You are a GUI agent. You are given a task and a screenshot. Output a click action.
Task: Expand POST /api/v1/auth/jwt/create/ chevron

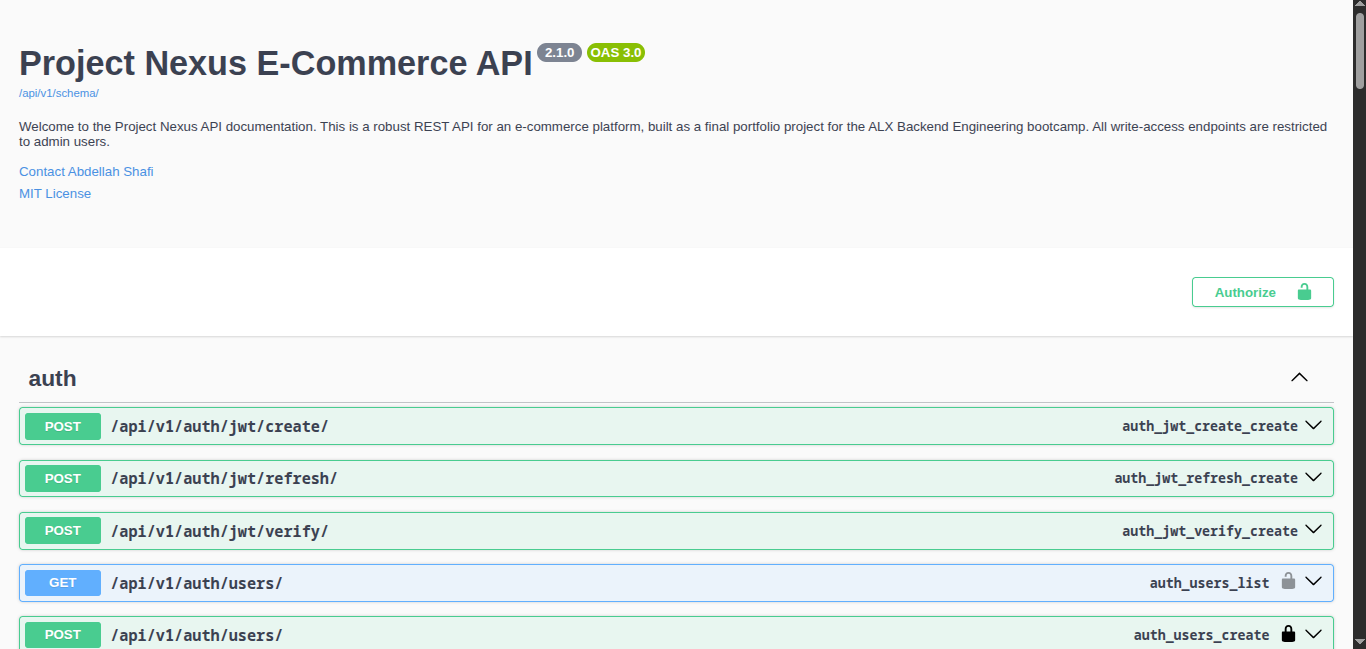pyautogui.click(x=1314, y=425)
